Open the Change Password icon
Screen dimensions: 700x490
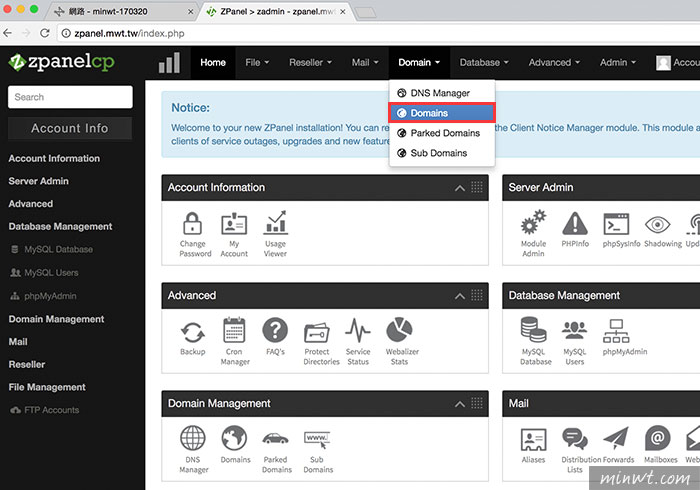coord(192,223)
